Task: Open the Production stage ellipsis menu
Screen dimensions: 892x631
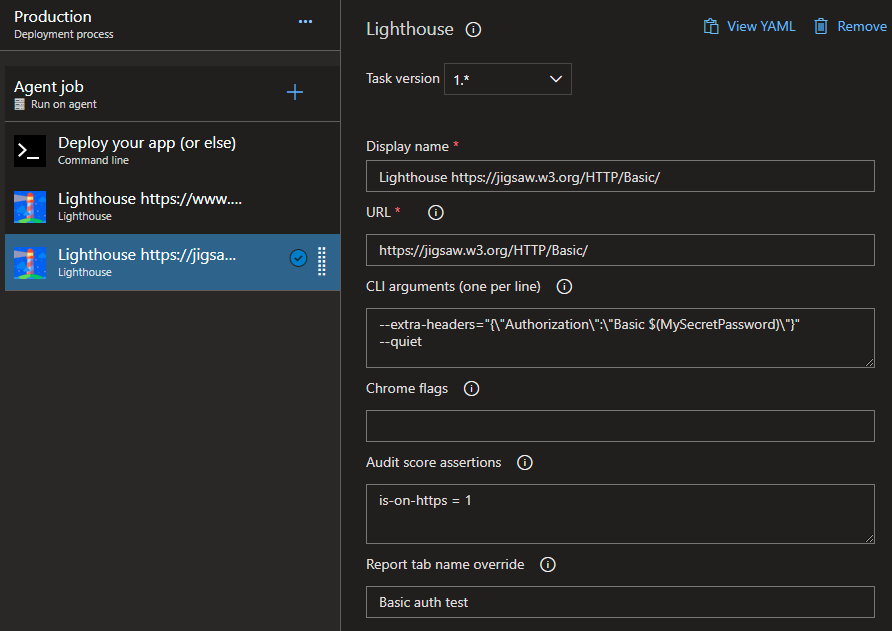Action: [305, 22]
